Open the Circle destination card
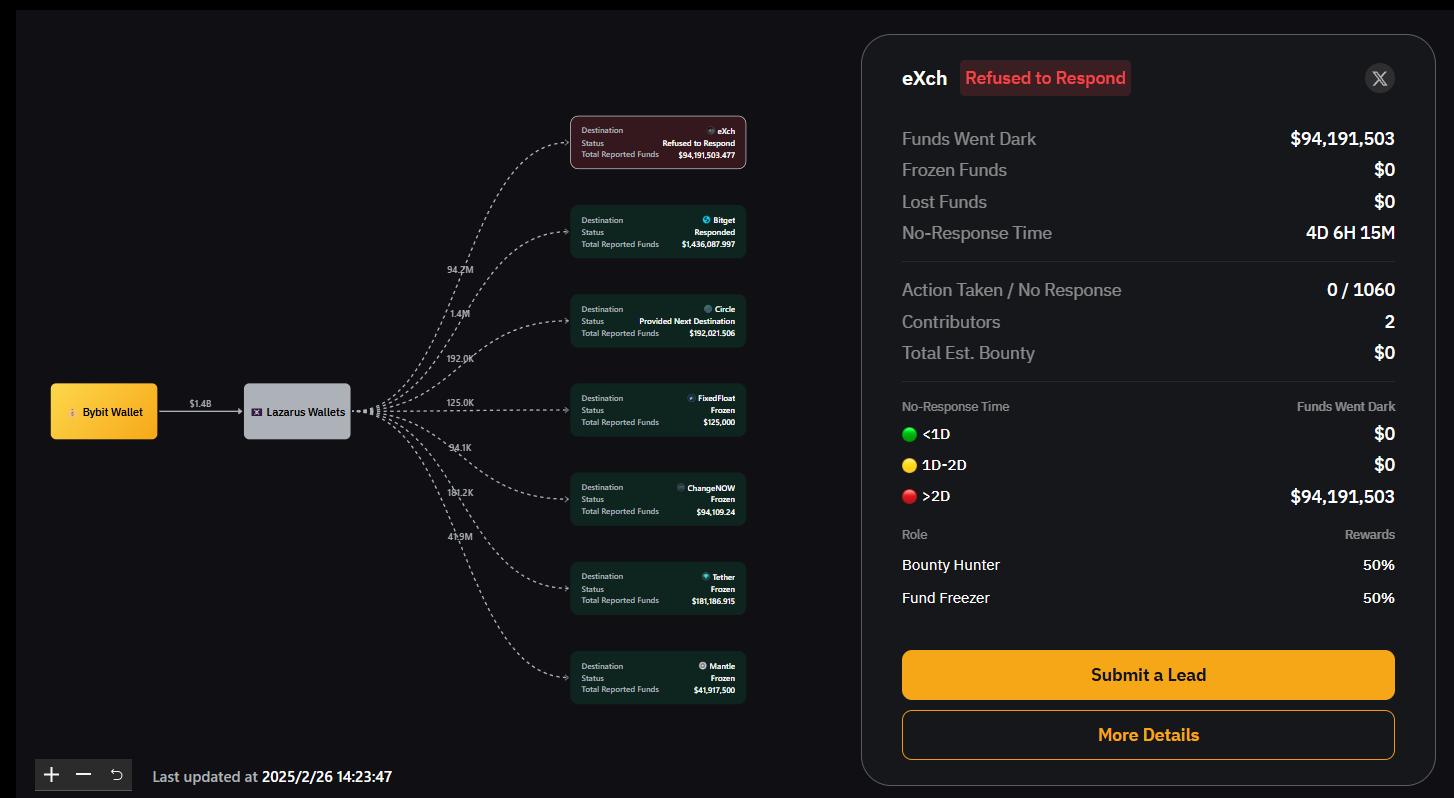This screenshot has width=1454, height=798. pos(658,321)
